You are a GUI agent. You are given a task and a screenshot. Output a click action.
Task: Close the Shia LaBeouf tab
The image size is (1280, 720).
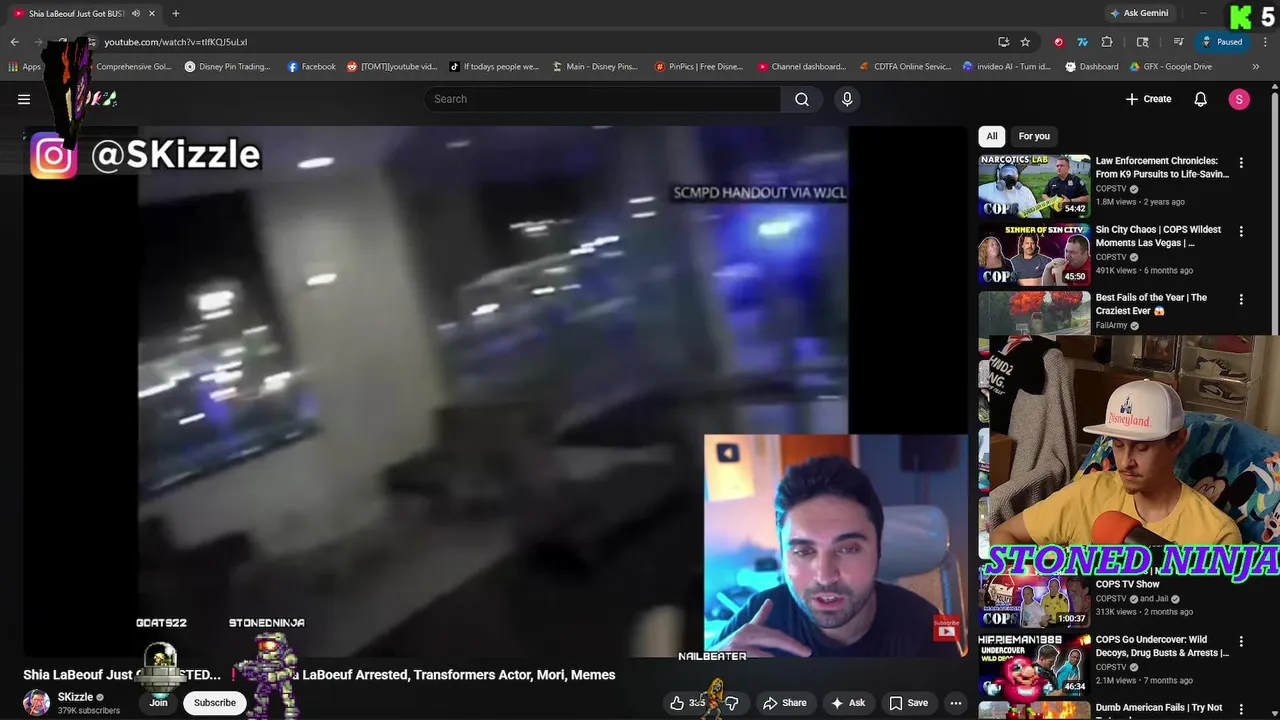pos(152,13)
